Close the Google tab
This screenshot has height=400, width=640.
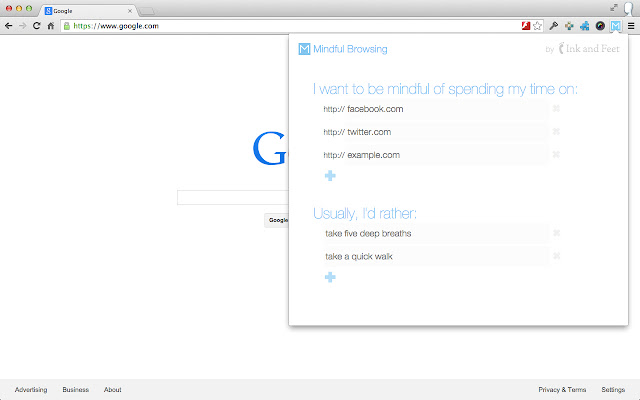tap(130, 11)
